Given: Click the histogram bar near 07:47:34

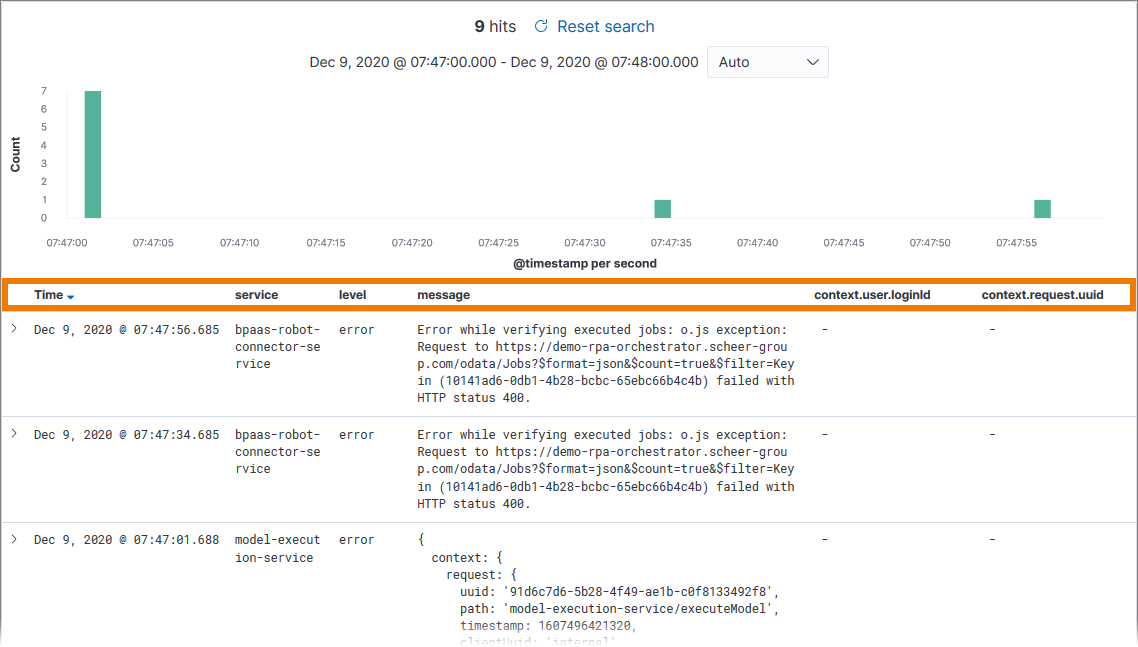Looking at the screenshot, I should (662, 209).
